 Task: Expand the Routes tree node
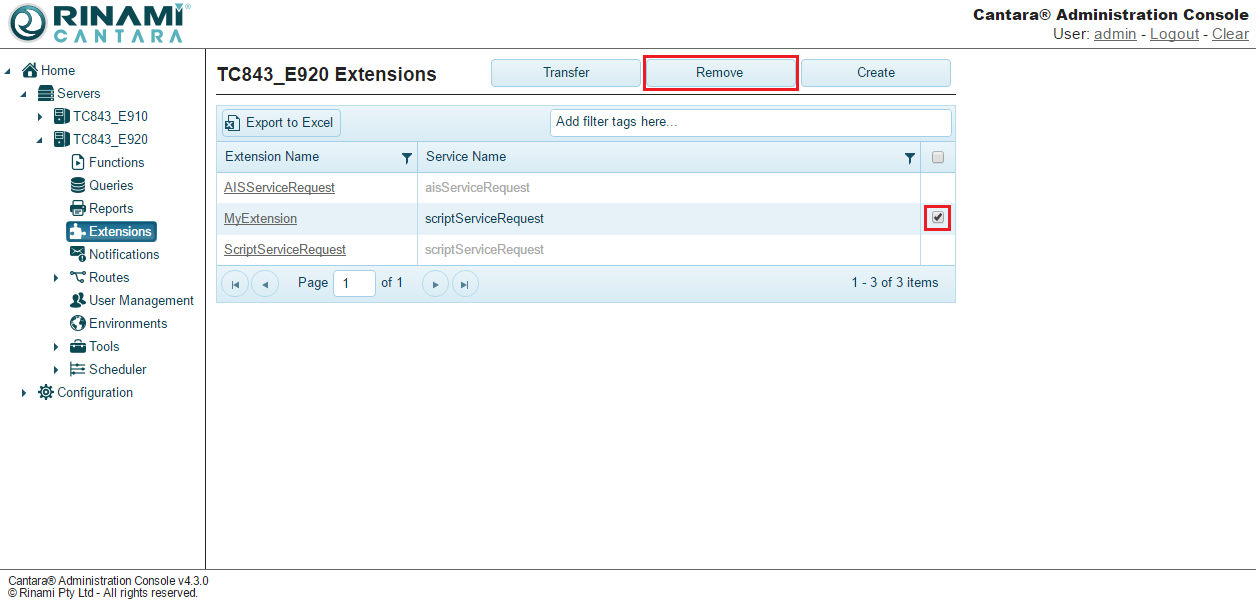coord(56,278)
